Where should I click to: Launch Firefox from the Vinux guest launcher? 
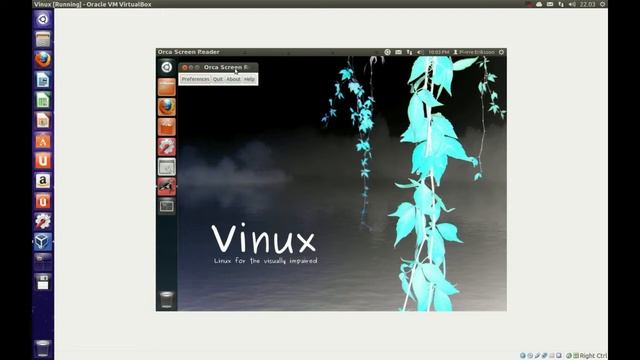pyautogui.click(x=167, y=107)
